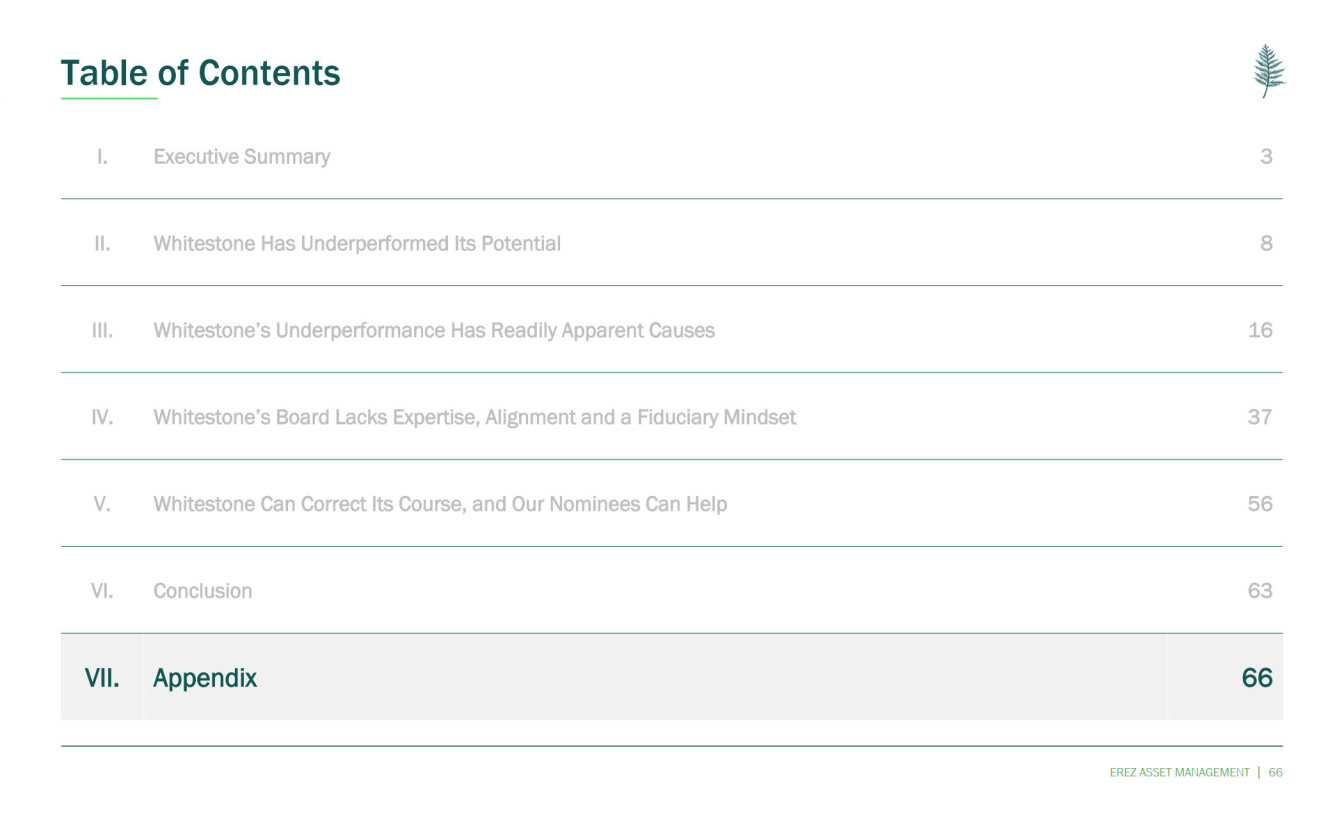
Task: Jump to the Conclusion section
Action: pyautogui.click(x=203, y=591)
